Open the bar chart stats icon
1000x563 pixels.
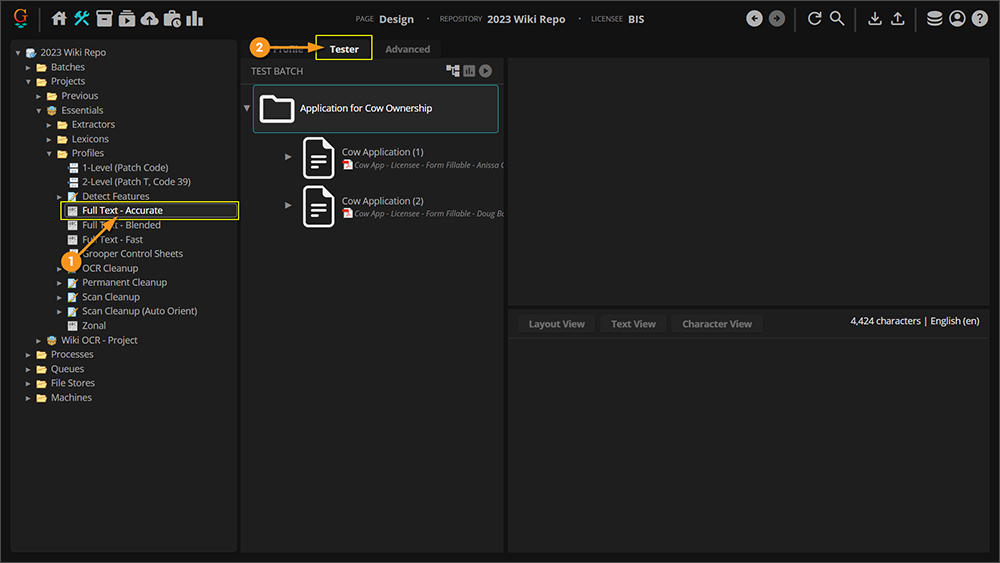194,19
